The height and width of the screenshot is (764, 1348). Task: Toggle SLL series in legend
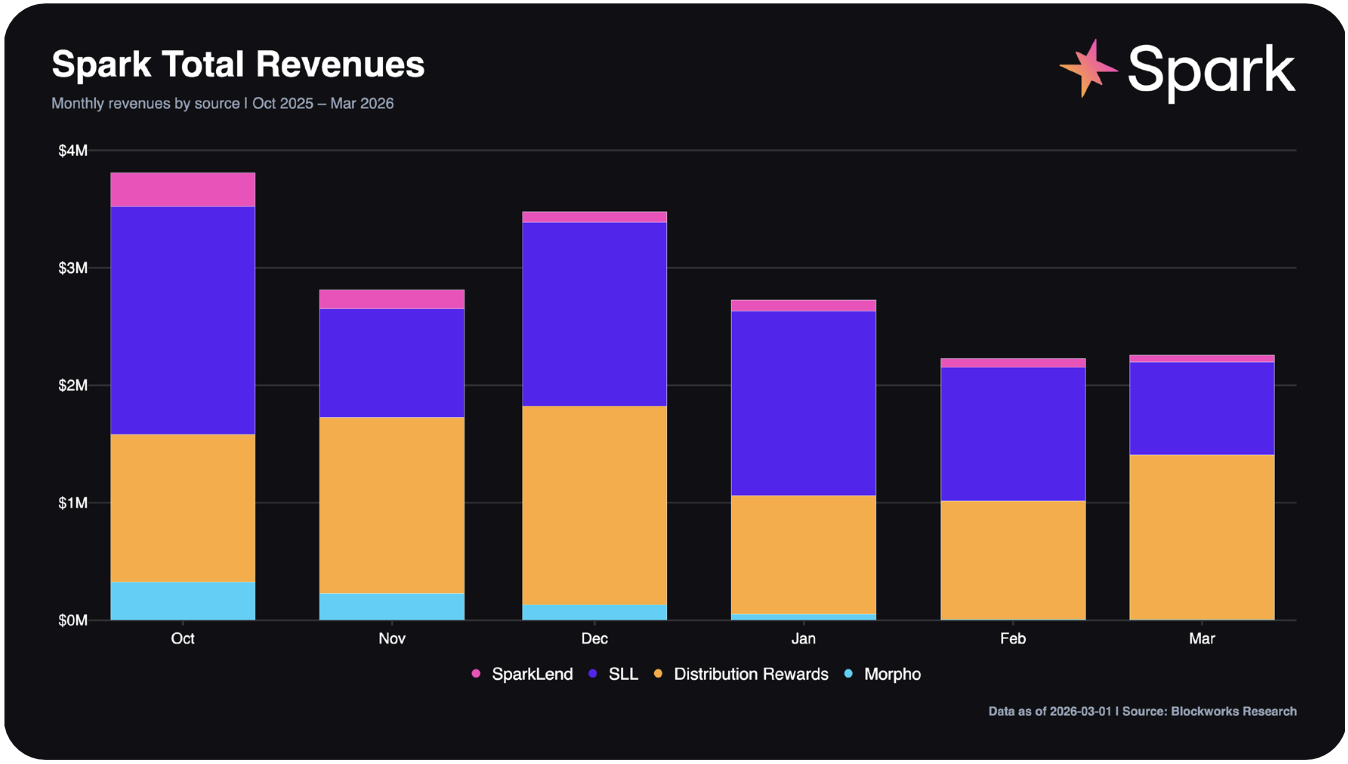click(613, 674)
